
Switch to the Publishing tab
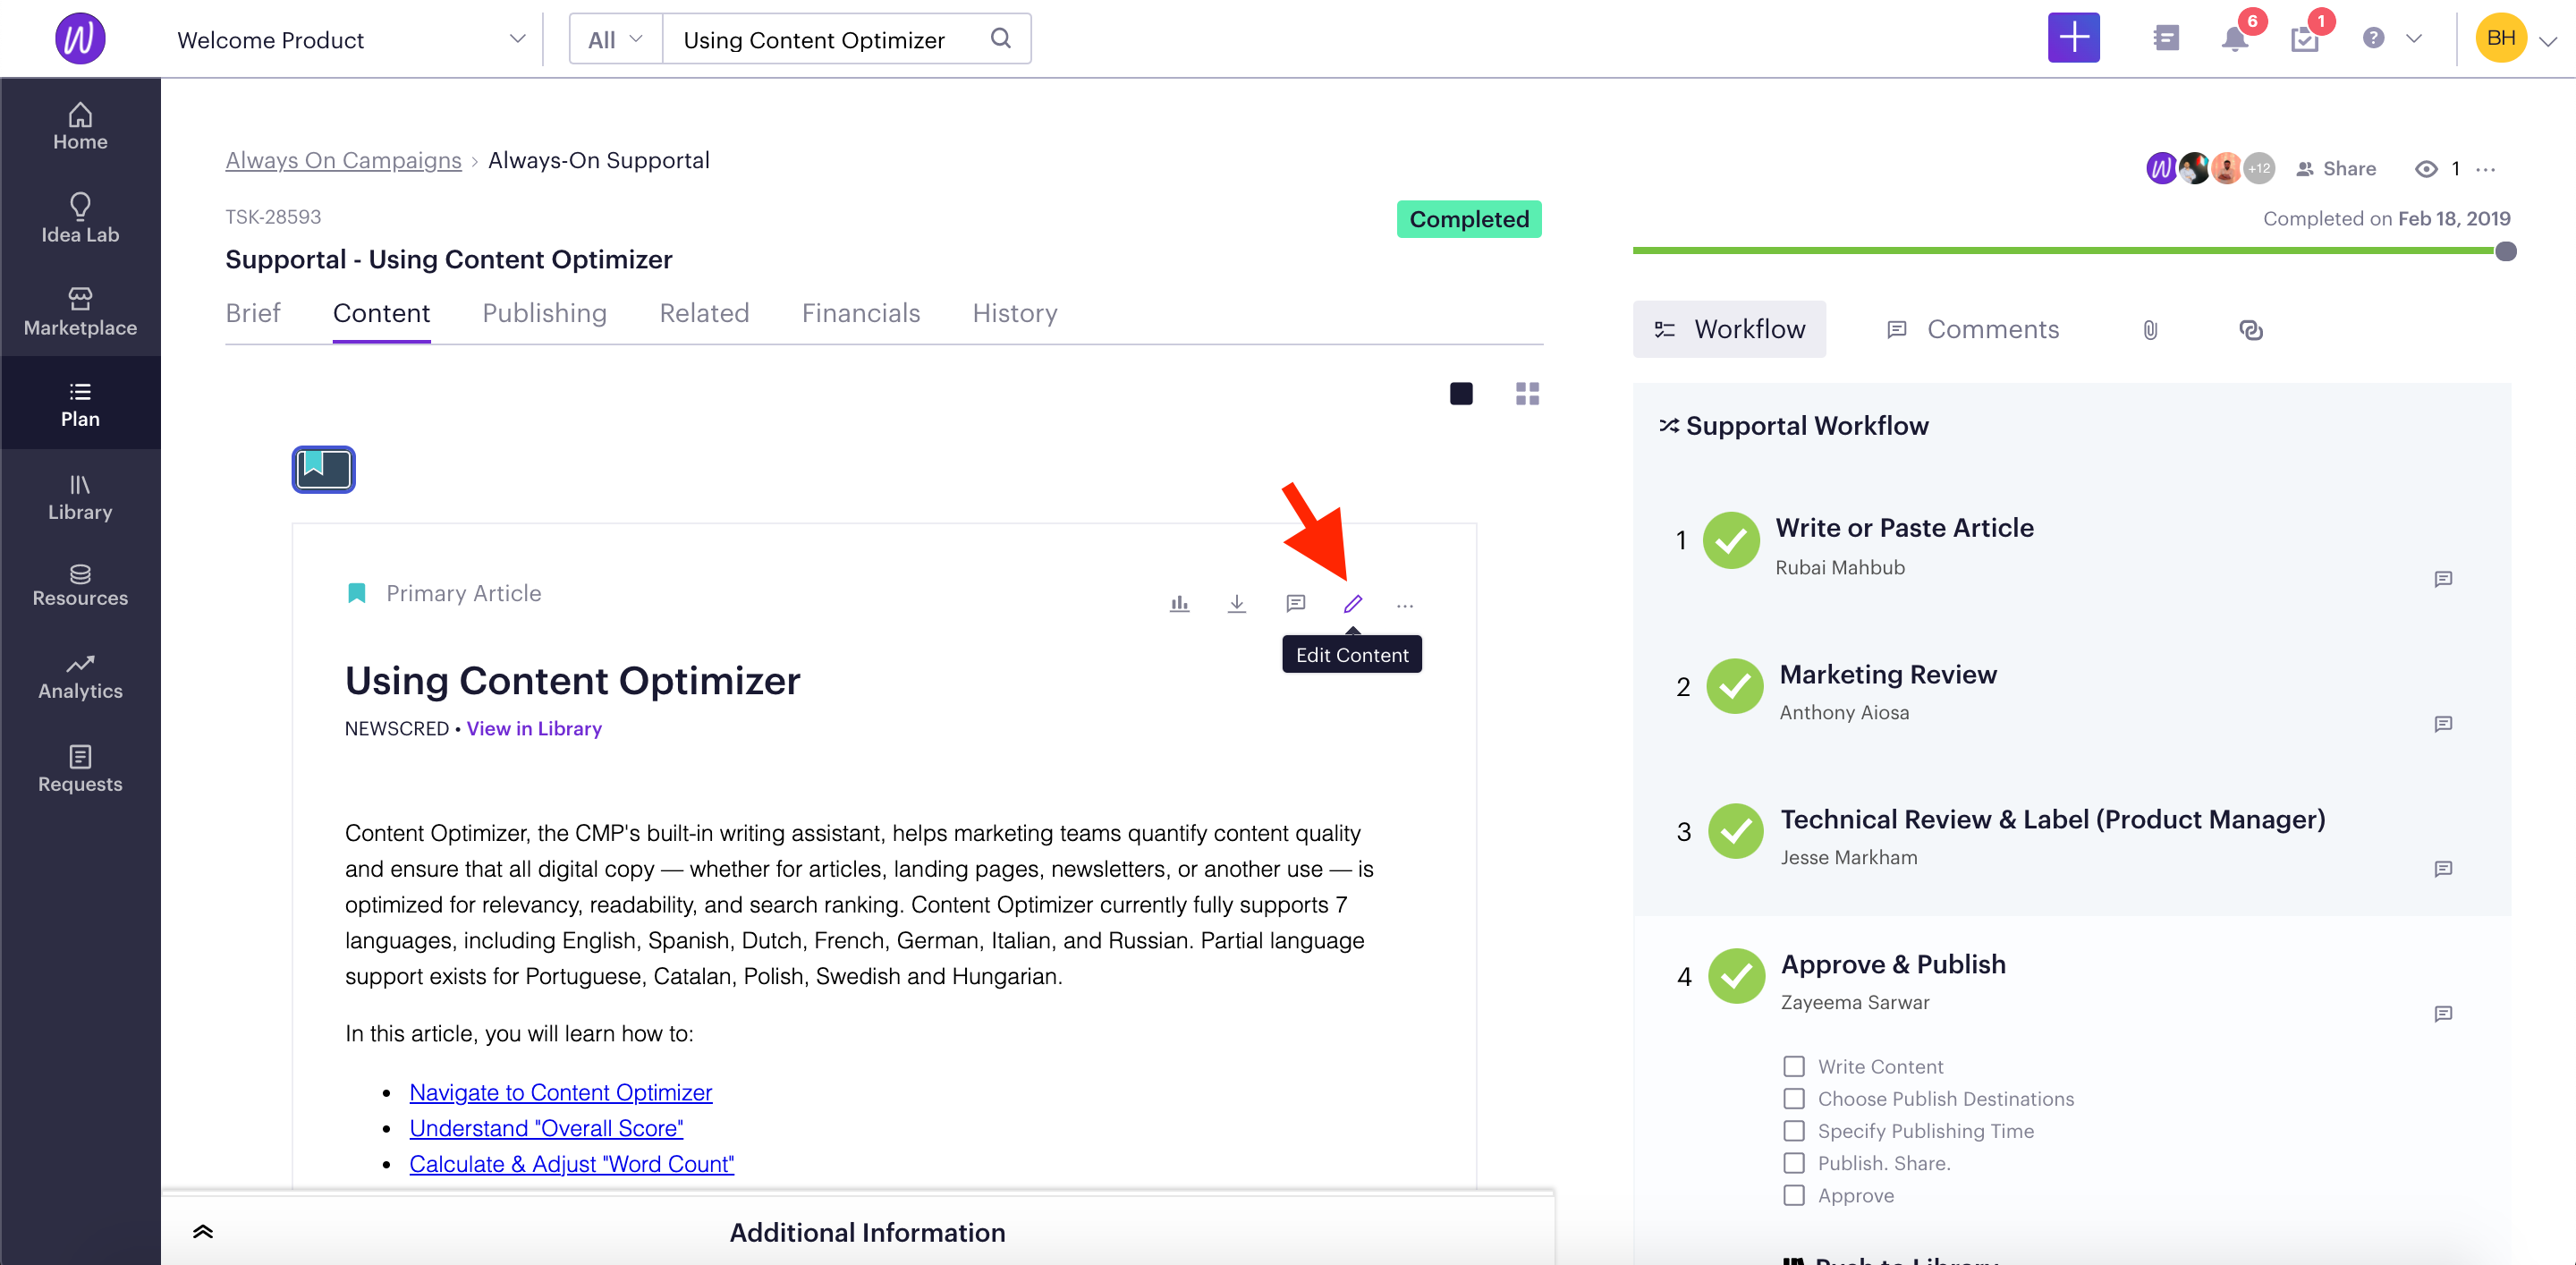(544, 313)
